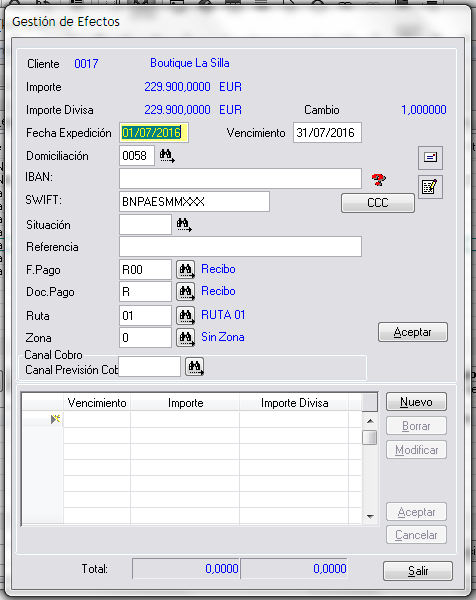Click the CCC button
Image resolution: width=476 pixels, height=600 pixels.
378,202
